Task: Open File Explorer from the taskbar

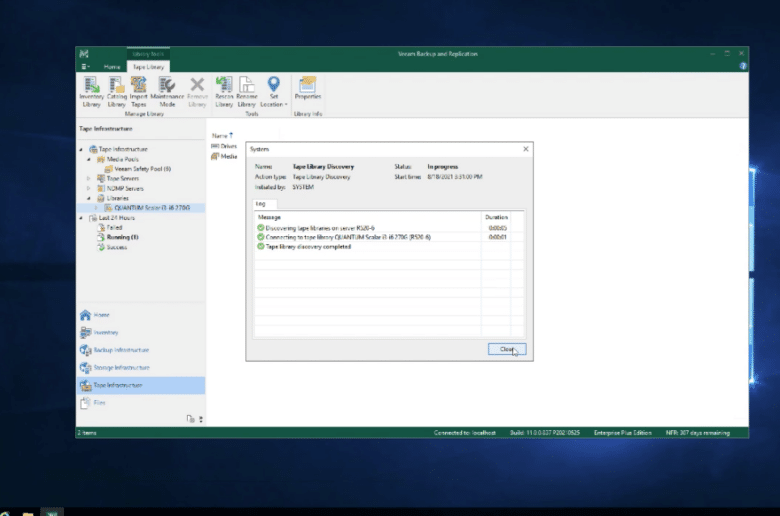Action: point(28,513)
